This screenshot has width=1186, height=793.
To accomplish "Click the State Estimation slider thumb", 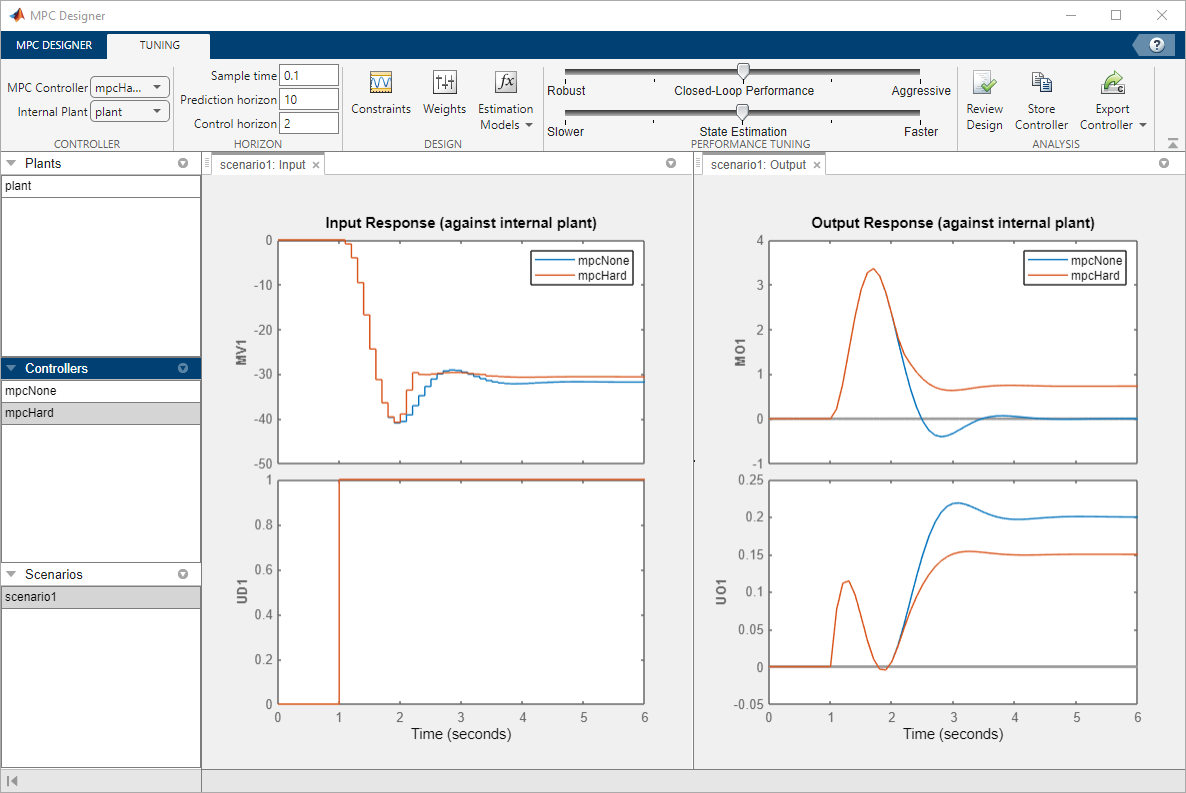I will 743,113.
